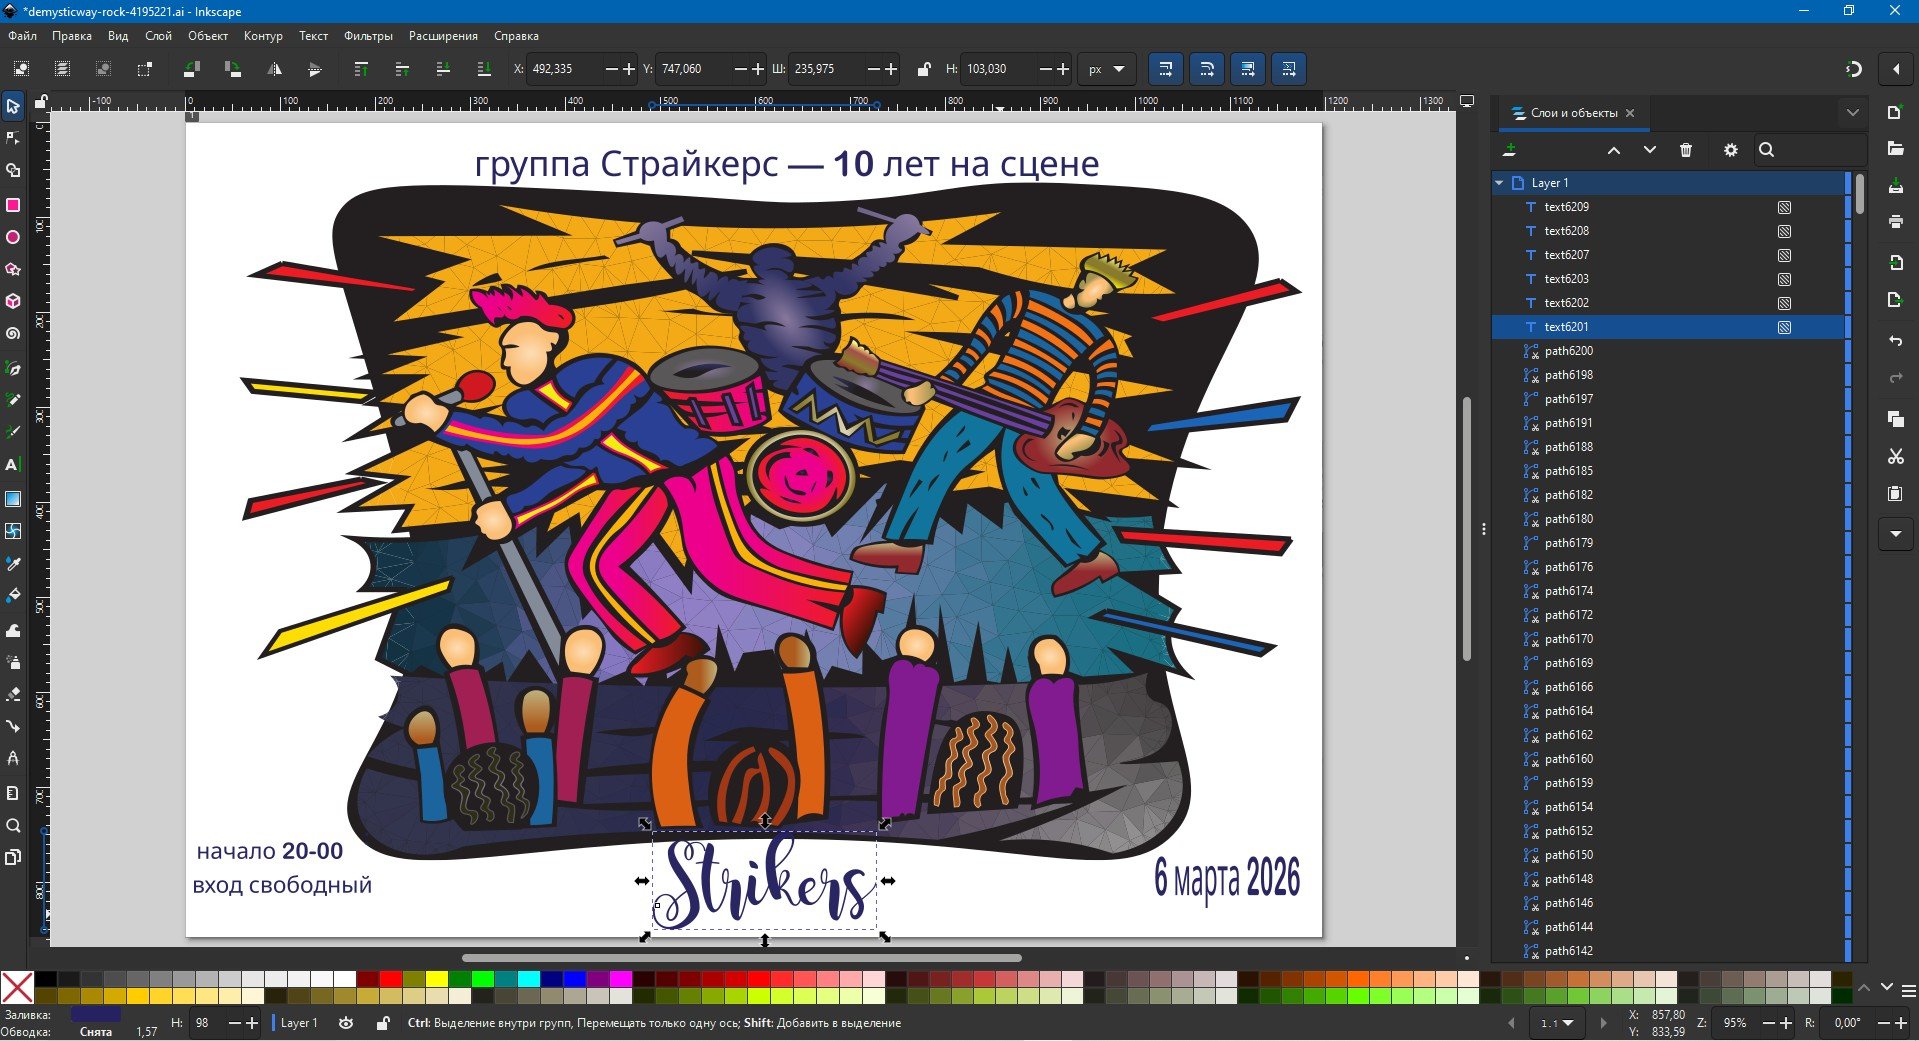Viewport: 1919px width, 1041px height.
Task: Toggle width/height proportion lock
Action: pyautogui.click(x=924, y=69)
